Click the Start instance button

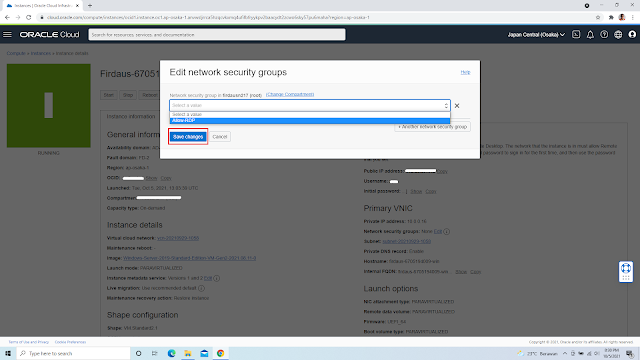(x=109, y=95)
